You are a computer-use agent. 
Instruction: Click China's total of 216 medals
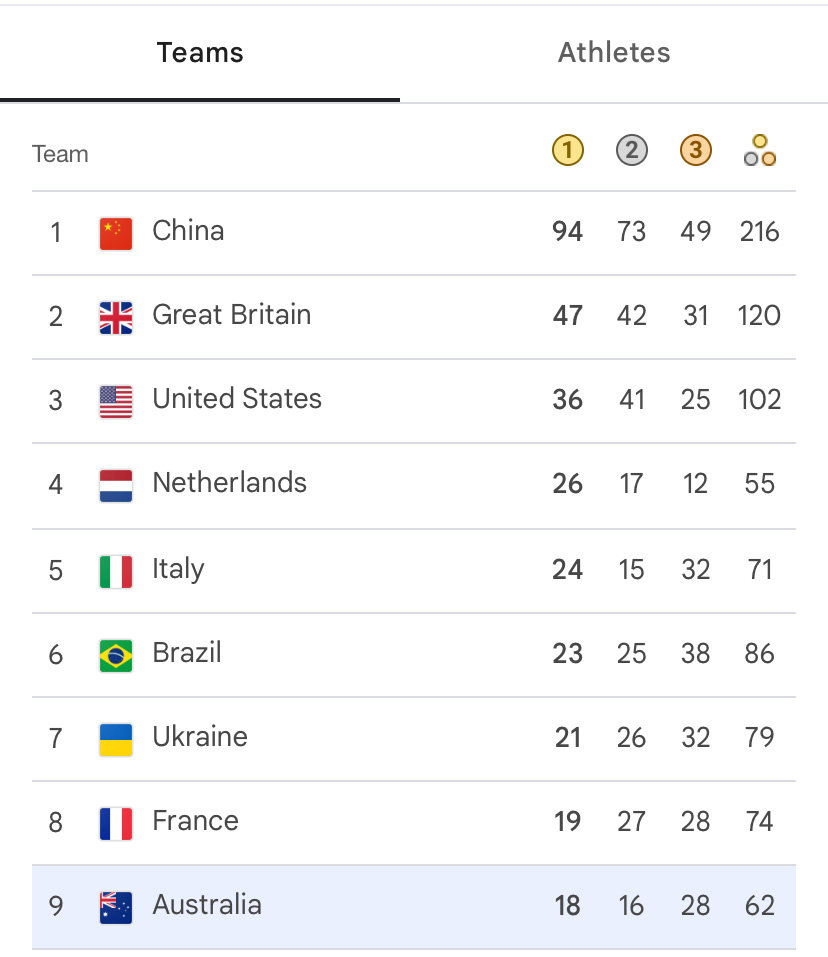pos(760,232)
